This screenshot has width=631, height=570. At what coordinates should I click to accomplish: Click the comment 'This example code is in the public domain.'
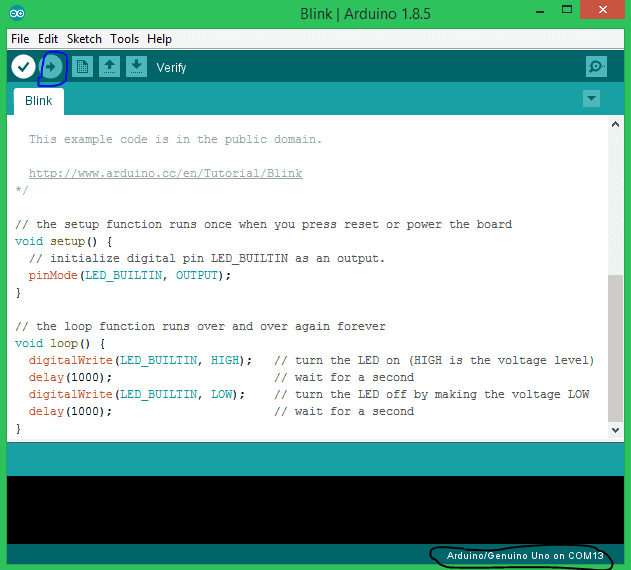tap(175, 140)
